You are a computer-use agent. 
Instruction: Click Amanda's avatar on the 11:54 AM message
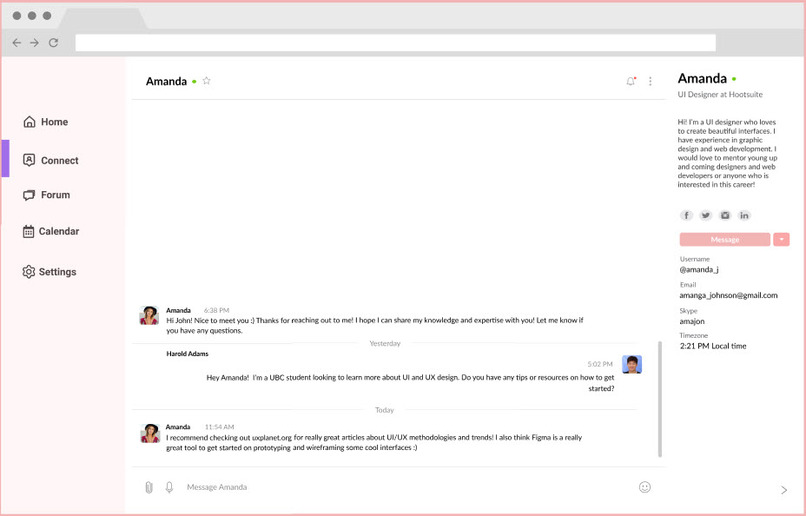(x=150, y=433)
